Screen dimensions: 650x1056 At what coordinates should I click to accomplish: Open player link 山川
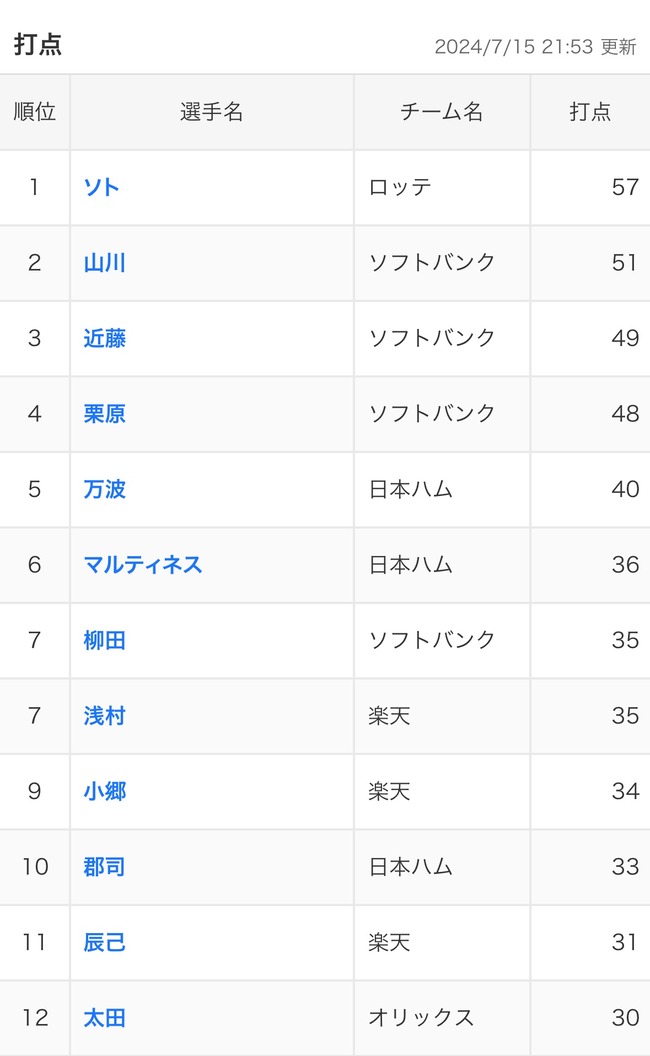click(104, 263)
